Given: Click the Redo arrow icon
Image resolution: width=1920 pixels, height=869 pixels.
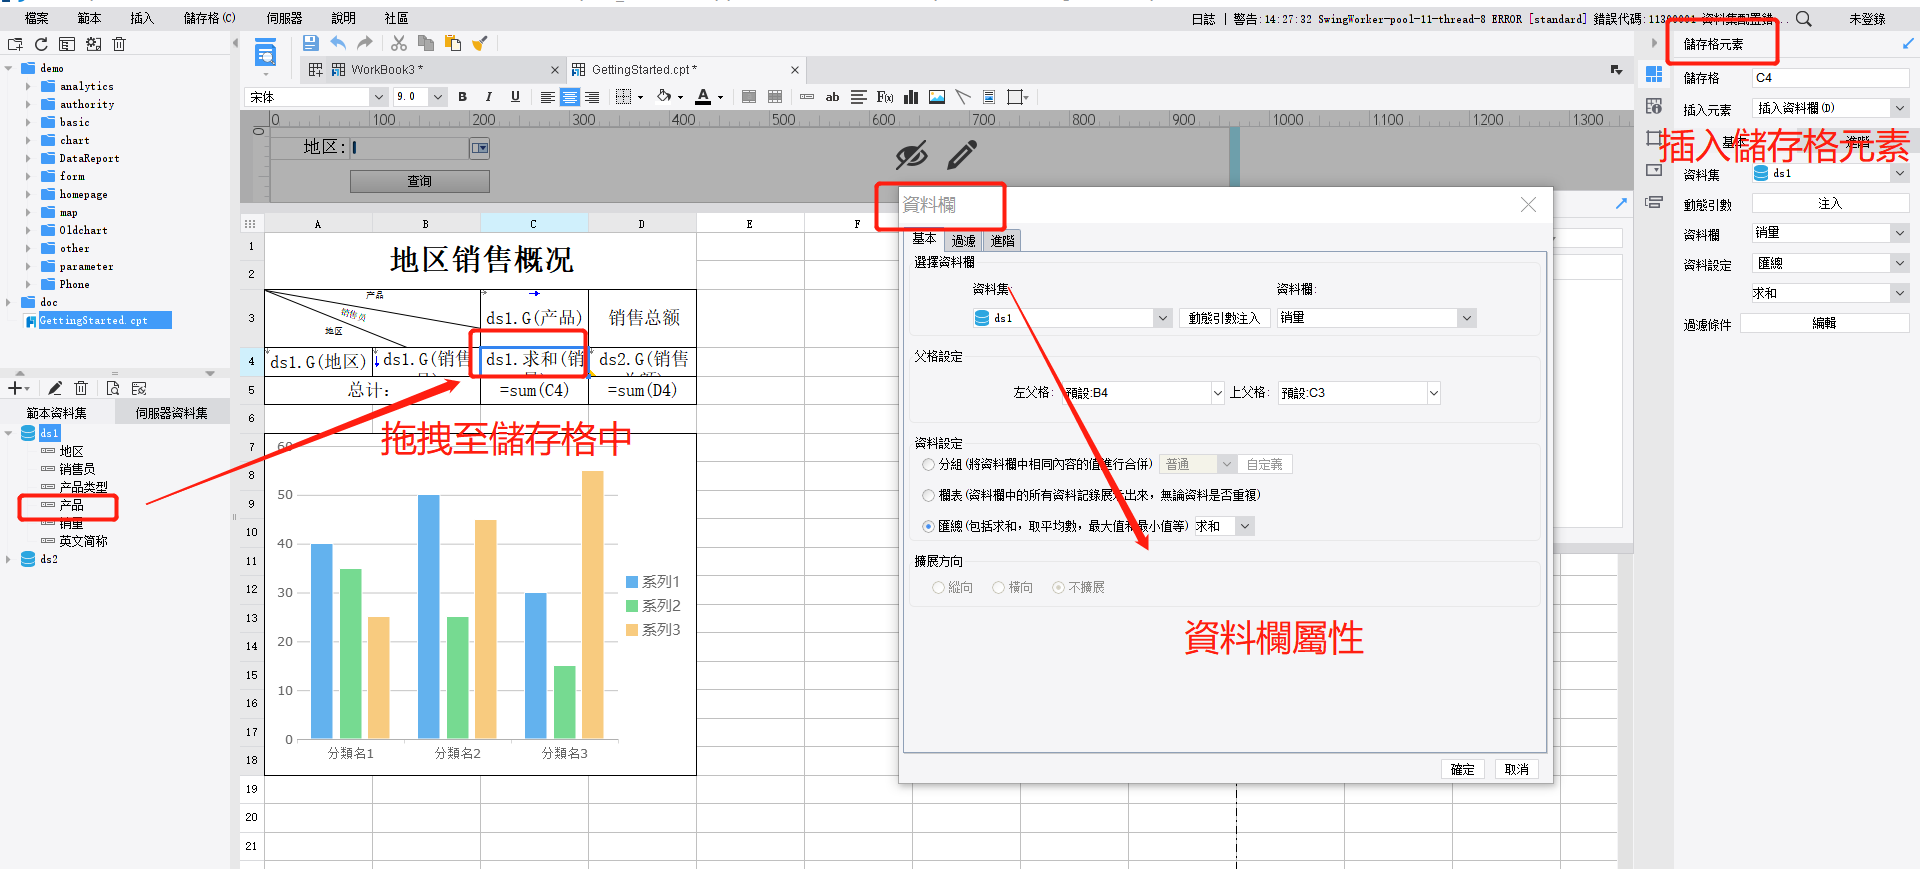Looking at the screenshot, I should (364, 43).
